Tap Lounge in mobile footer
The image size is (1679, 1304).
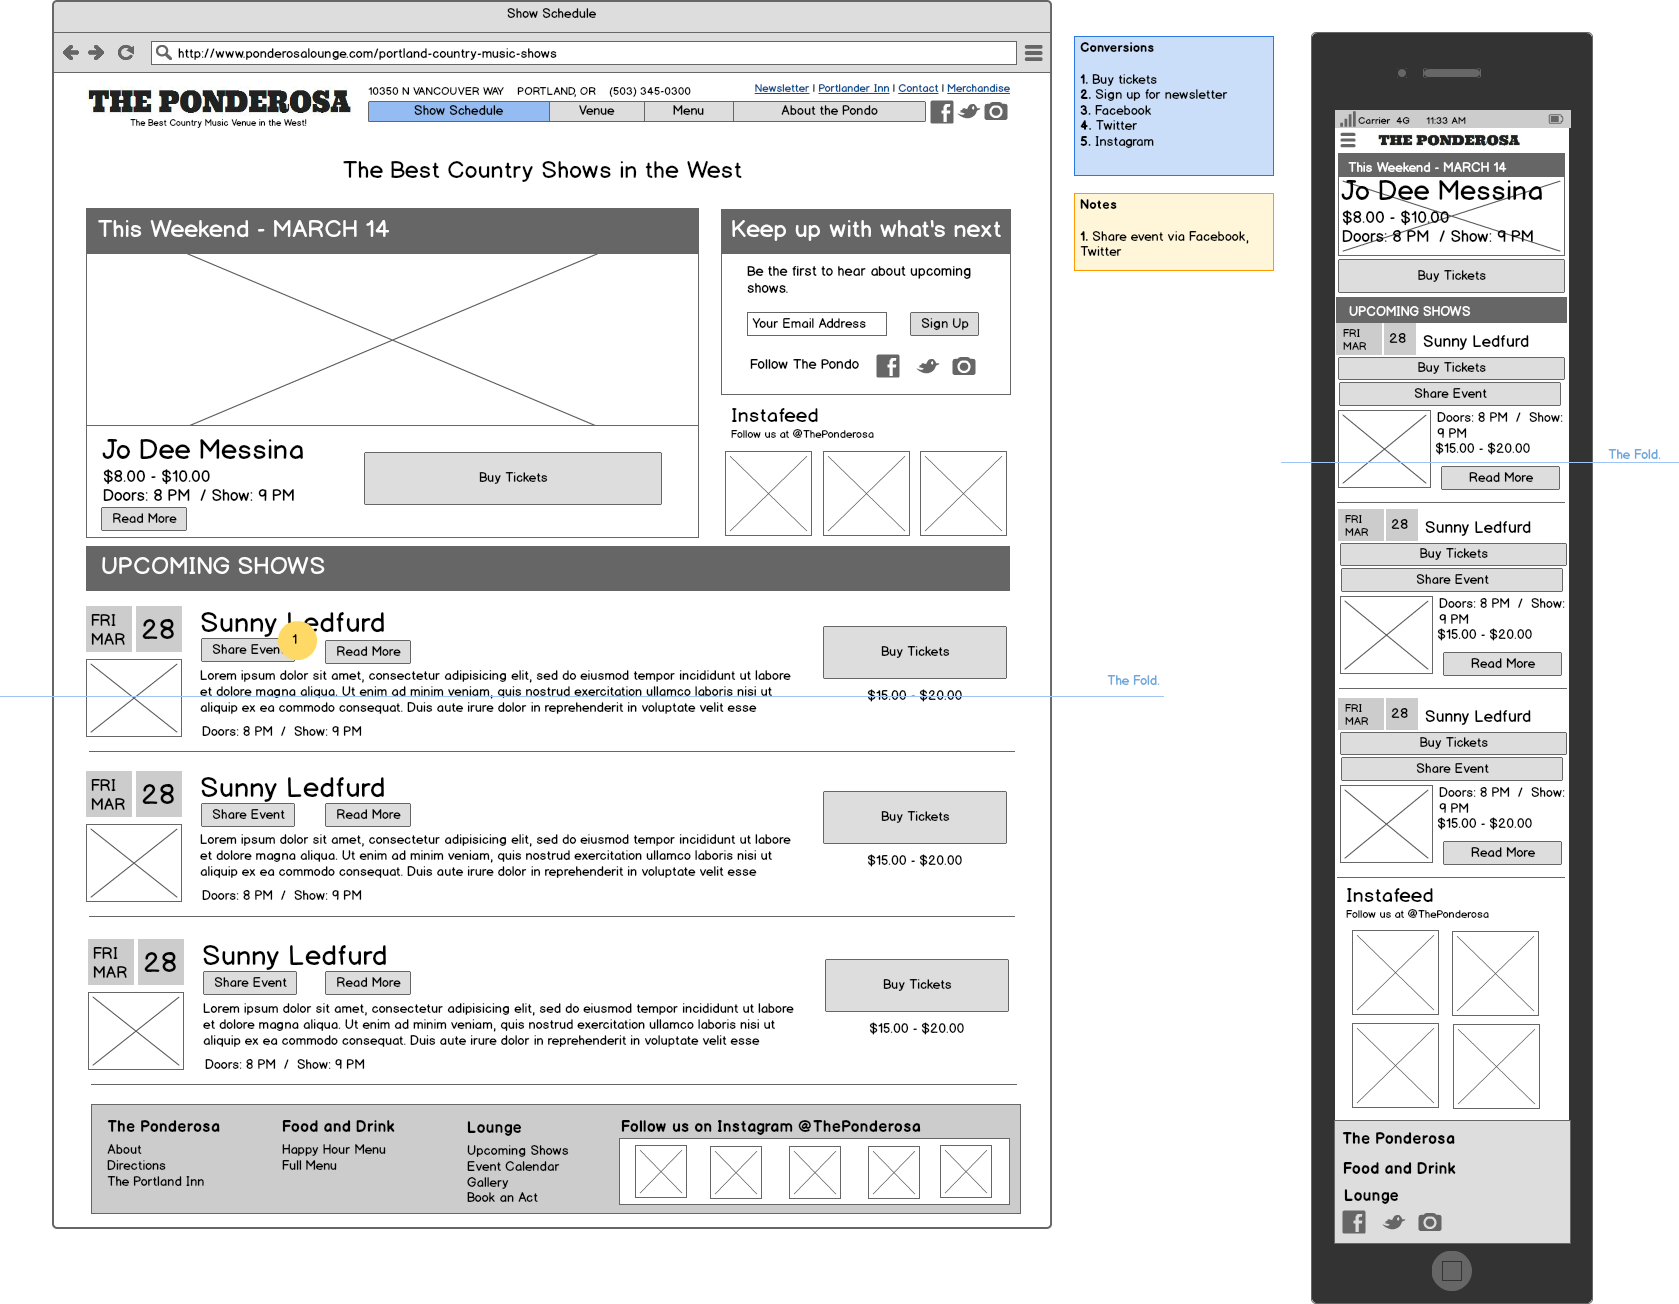(x=1370, y=1195)
